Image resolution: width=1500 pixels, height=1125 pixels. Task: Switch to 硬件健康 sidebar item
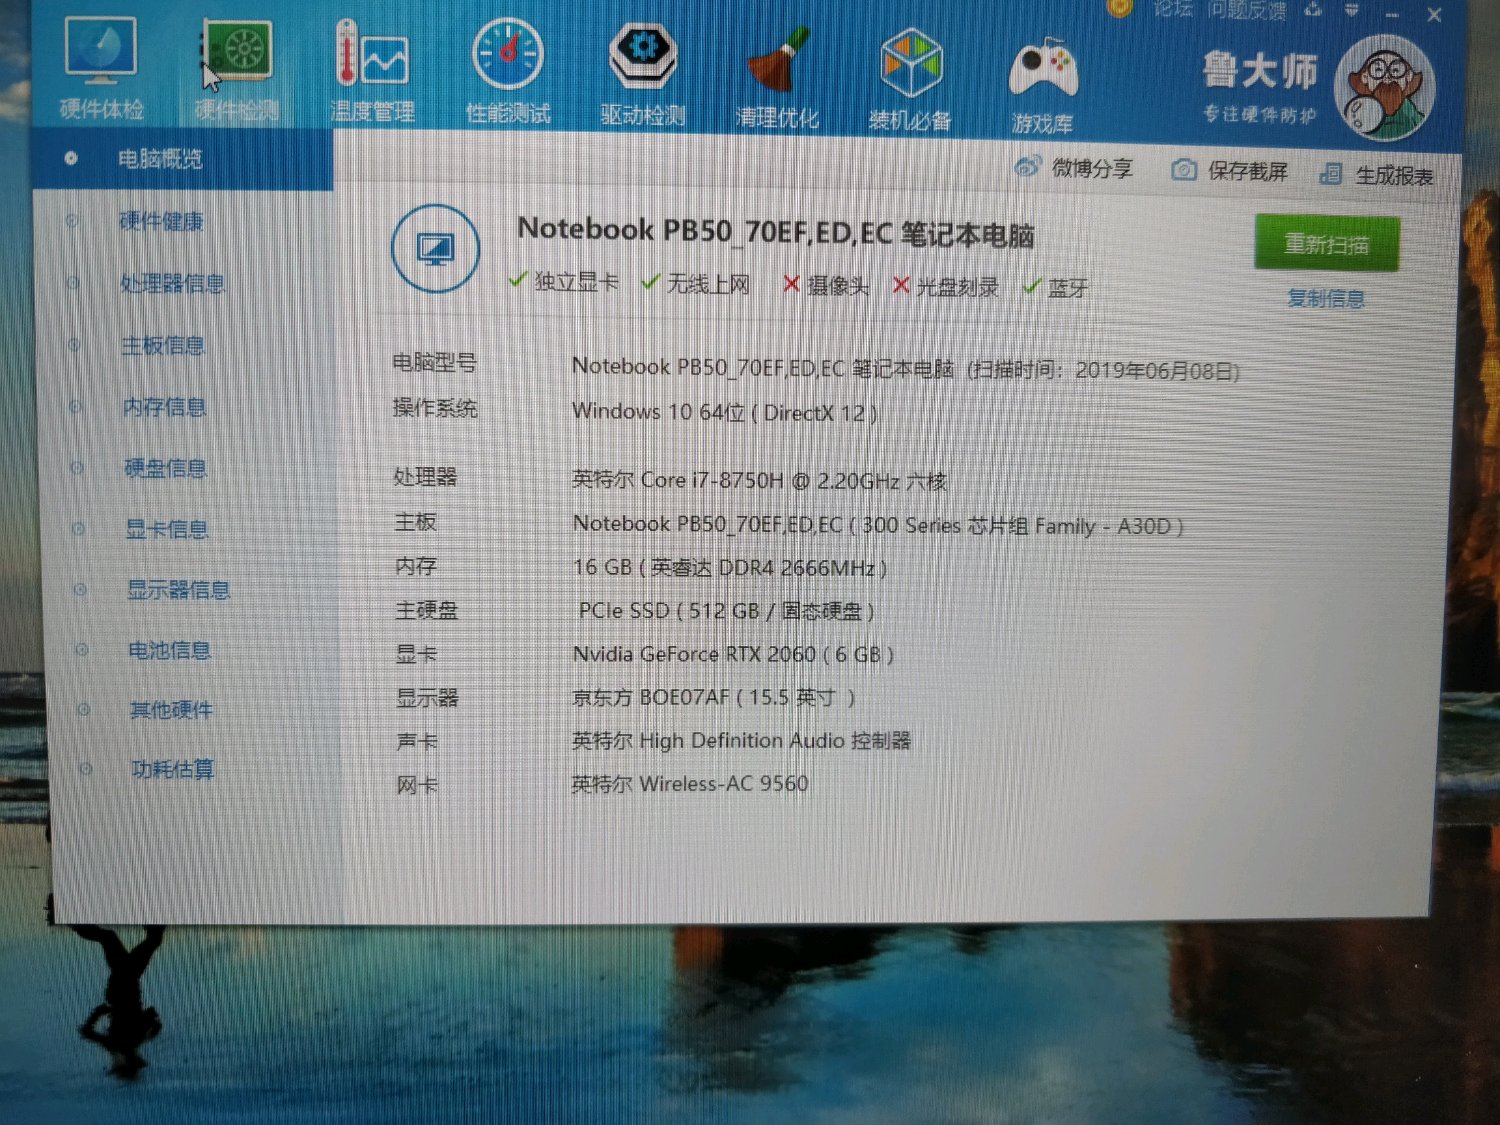pos(161,221)
